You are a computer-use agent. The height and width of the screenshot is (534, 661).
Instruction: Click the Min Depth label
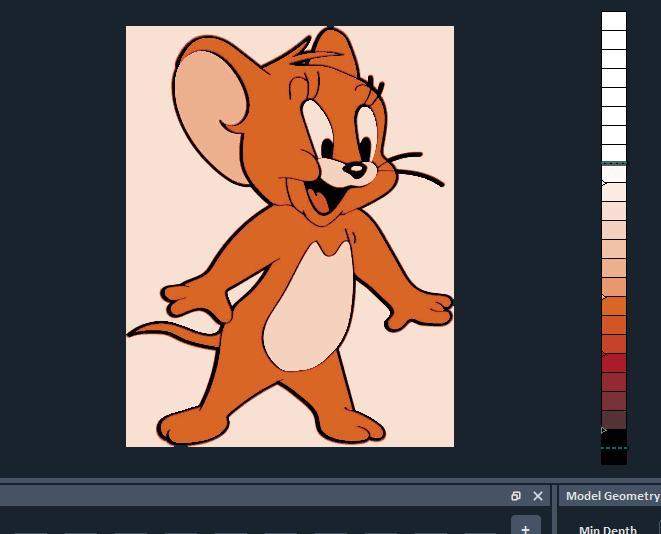point(608,529)
